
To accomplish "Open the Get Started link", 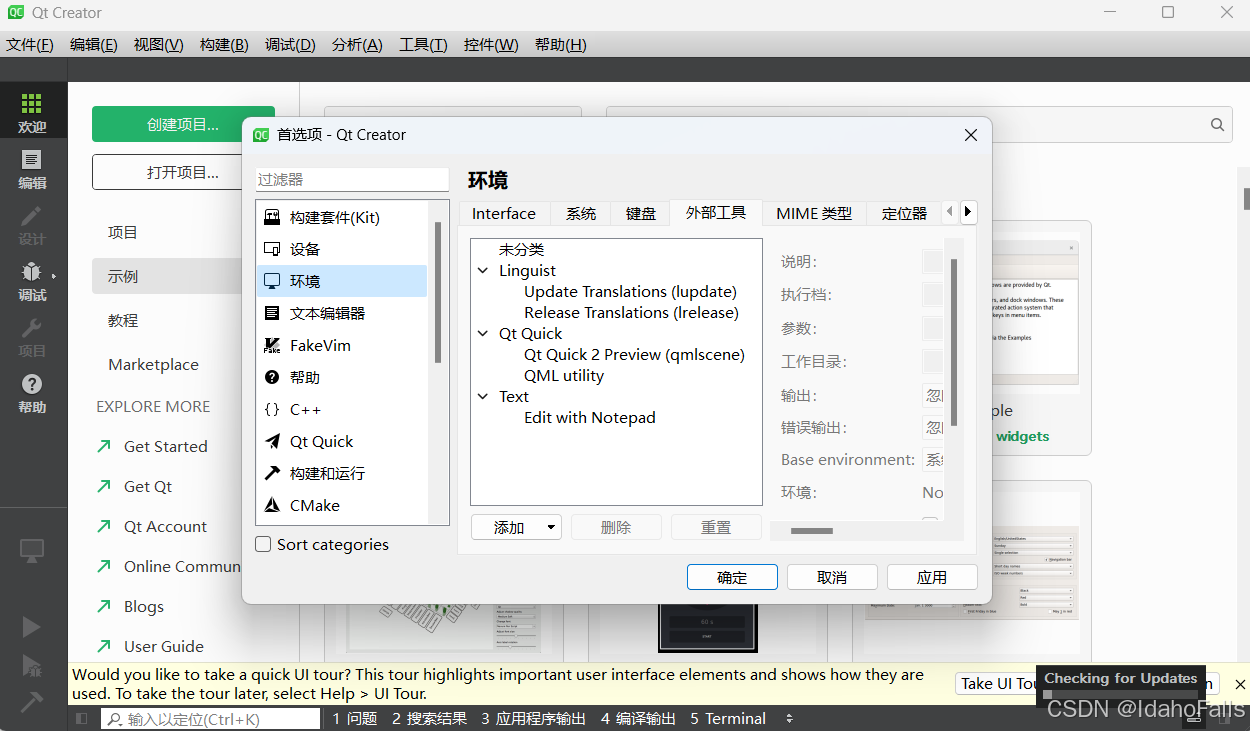I will click(x=165, y=446).
